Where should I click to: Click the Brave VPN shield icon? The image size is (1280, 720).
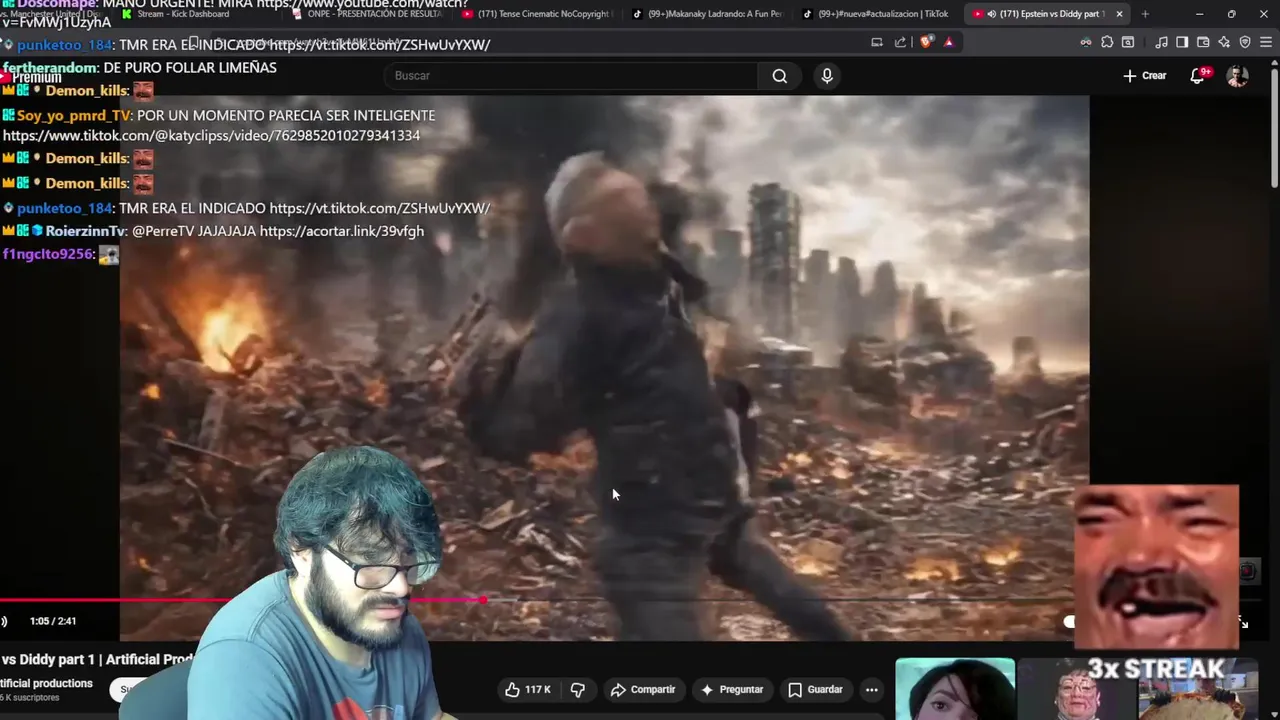point(1245,42)
